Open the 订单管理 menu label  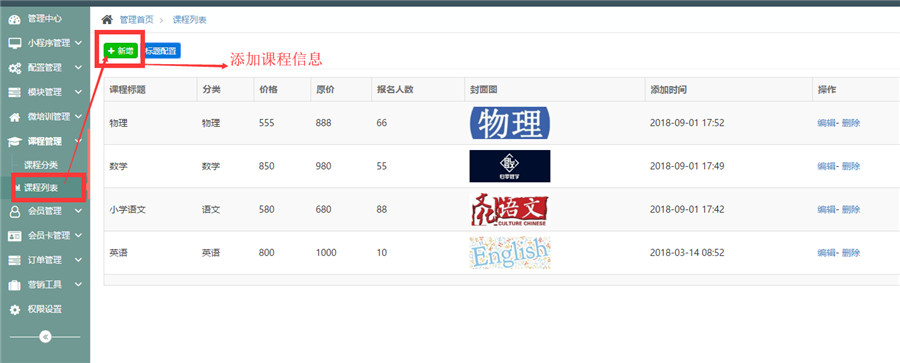pyautogui.click(x=45, y=260)
